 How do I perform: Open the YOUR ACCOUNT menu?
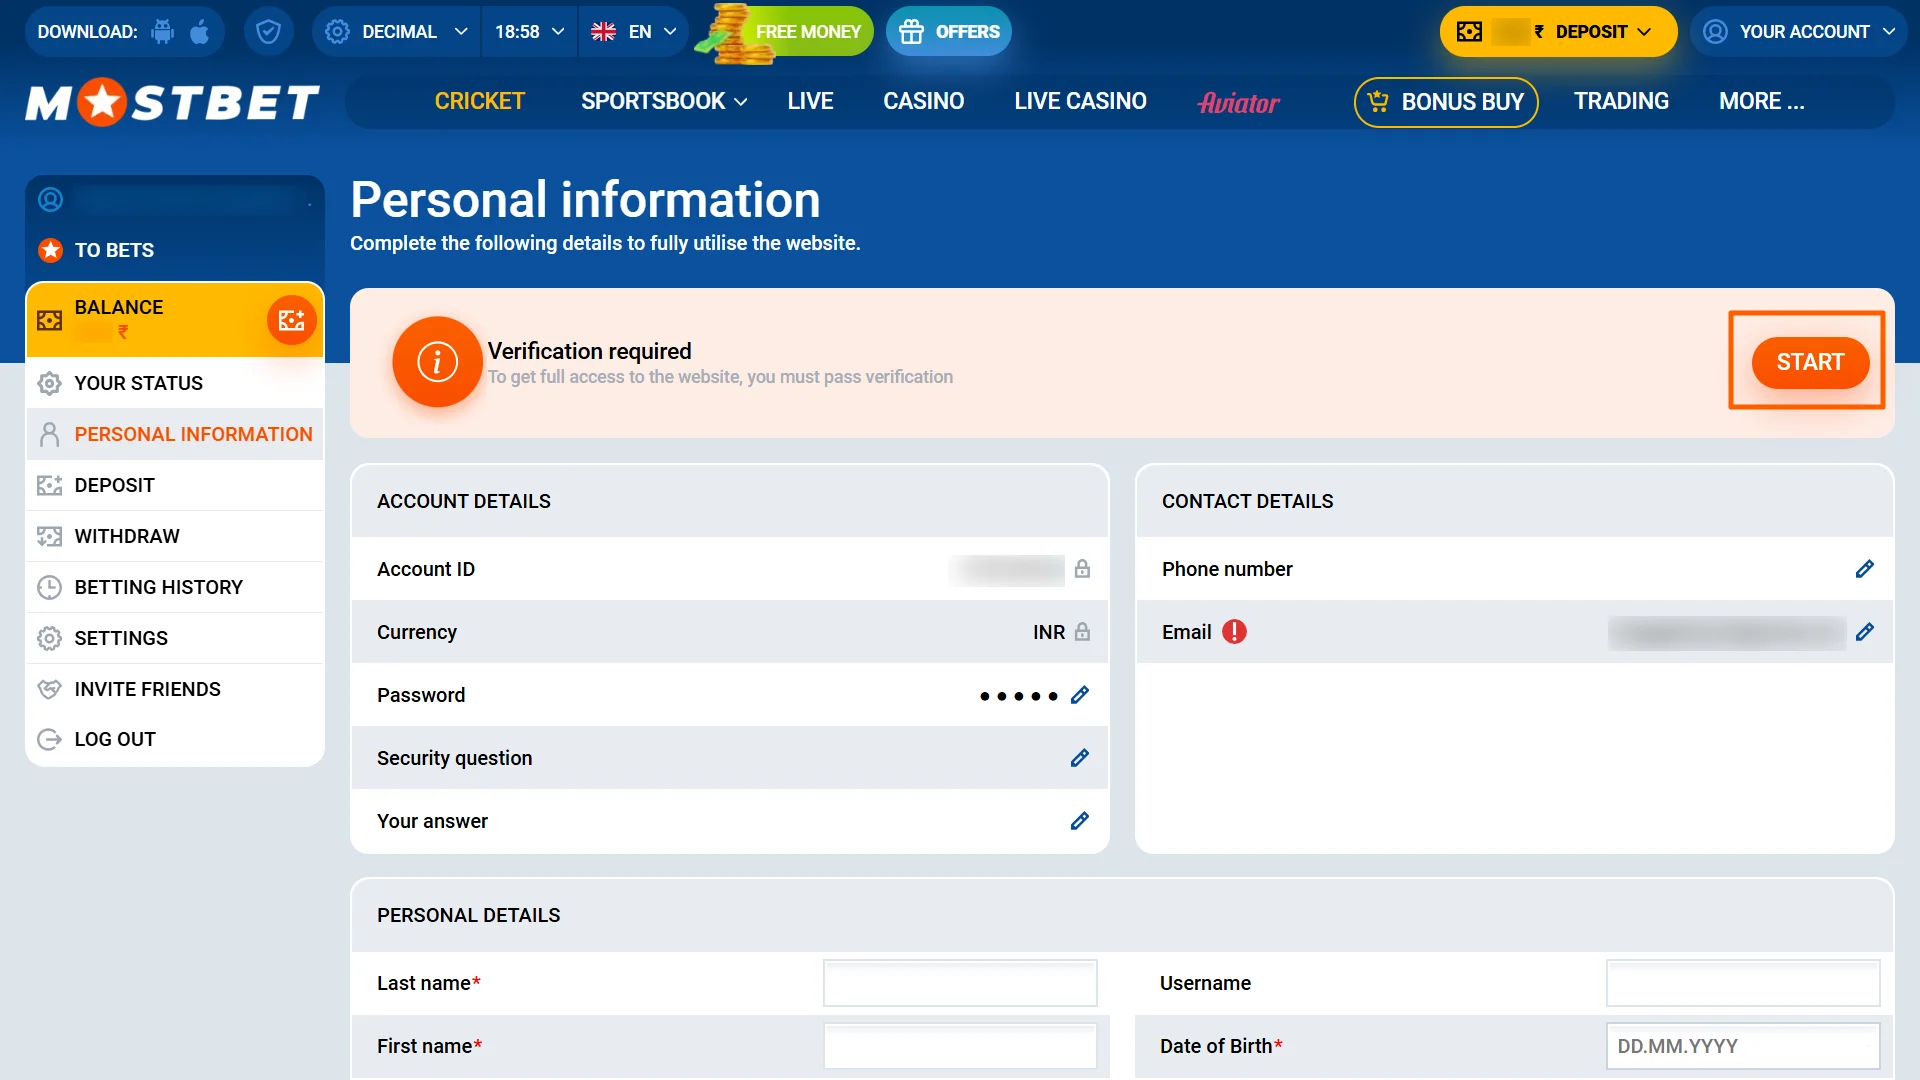(x=1799, y=32)
